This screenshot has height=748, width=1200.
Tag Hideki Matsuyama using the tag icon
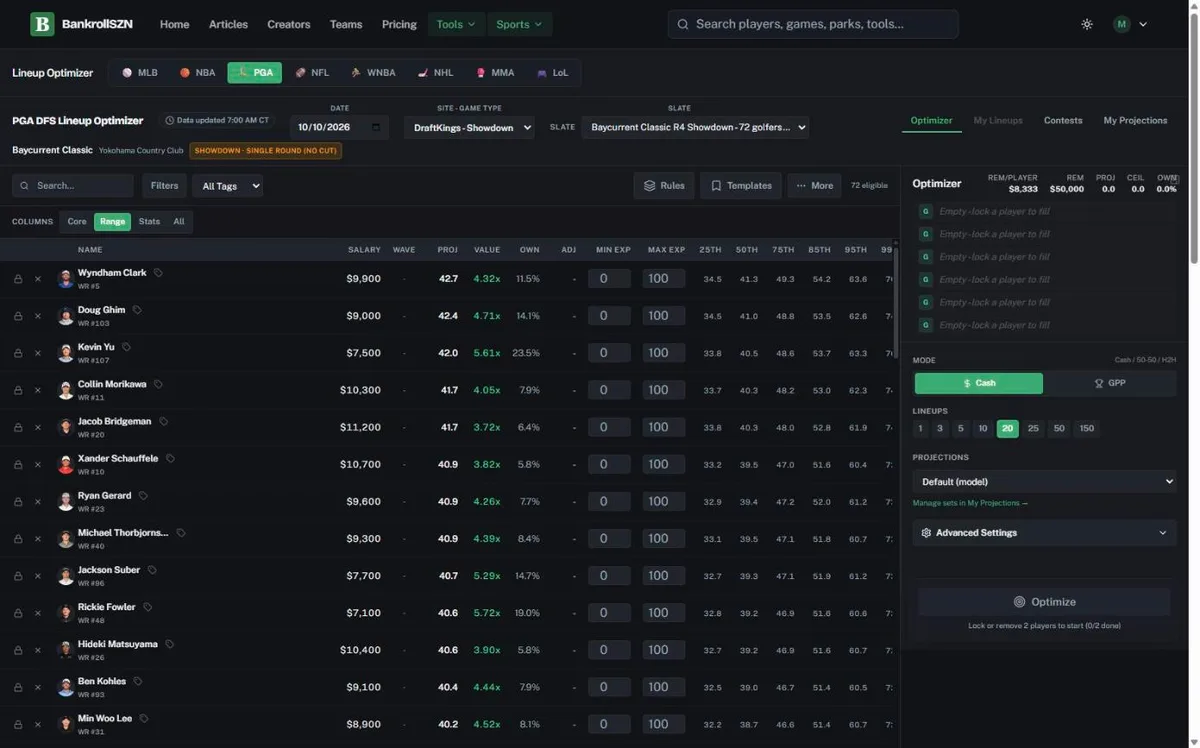point(169,644)
